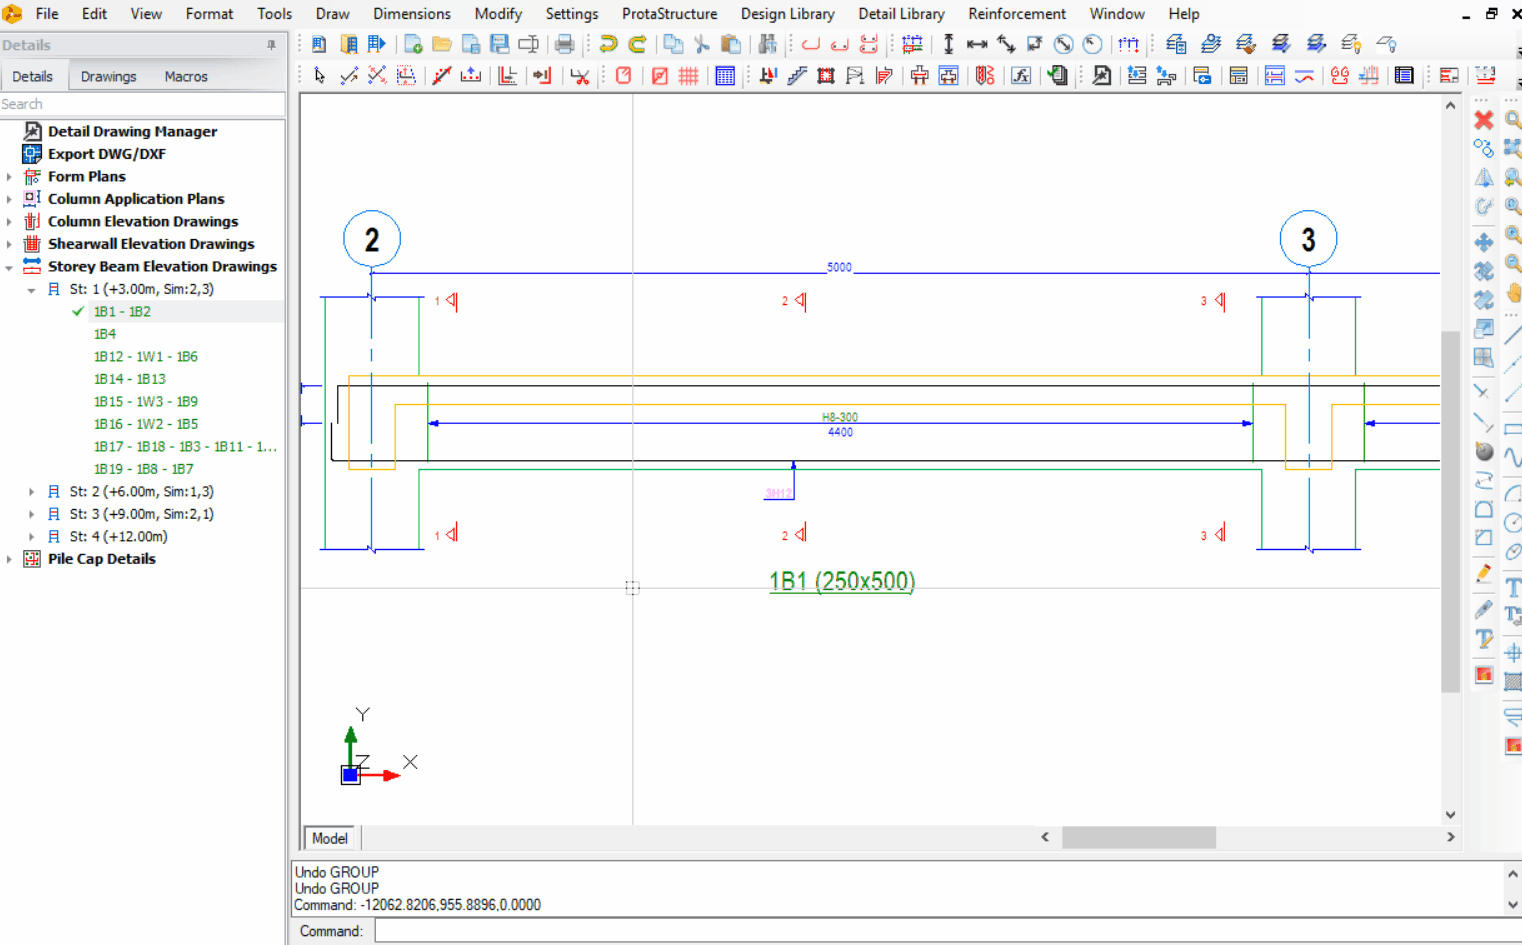The height and width of the screenshot is (945, 1522).
Task: Click the Copy documents icon
Action: click(x=674, y=44)
